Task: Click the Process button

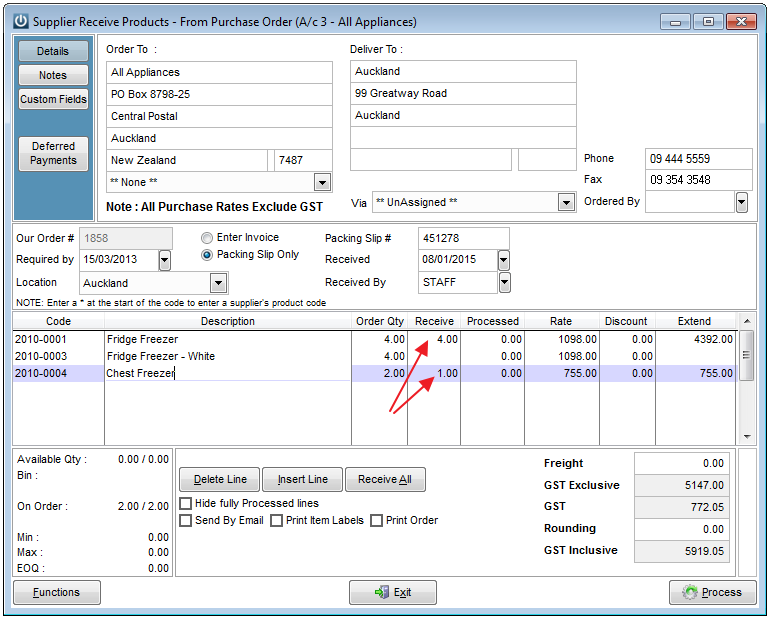Action: (x=712, y=593)
